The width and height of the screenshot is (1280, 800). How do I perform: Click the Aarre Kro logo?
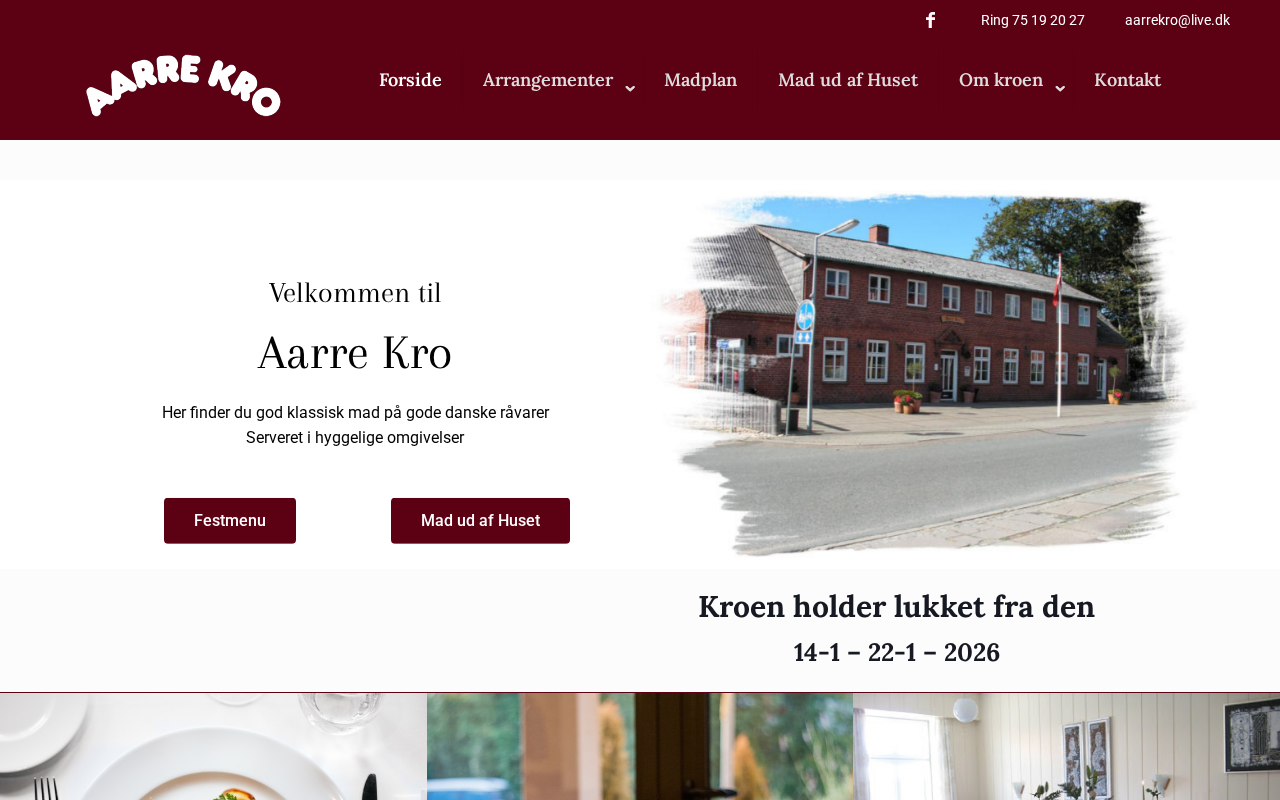point(184,86)
